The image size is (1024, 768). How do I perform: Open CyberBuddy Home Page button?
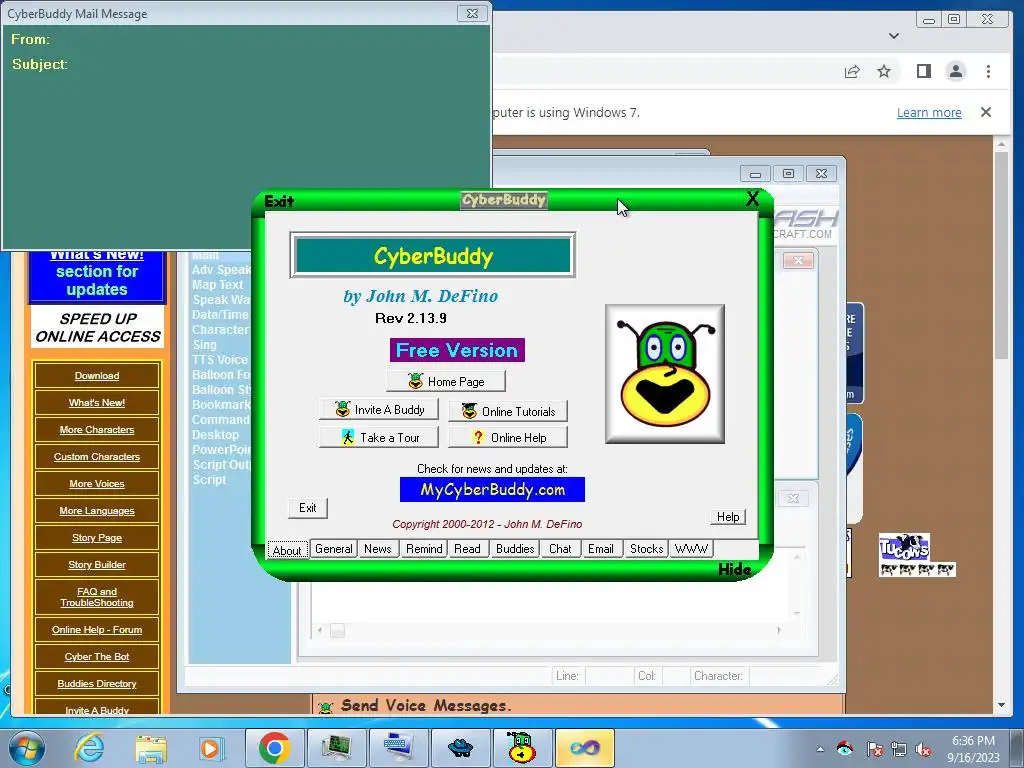[445, 381]
